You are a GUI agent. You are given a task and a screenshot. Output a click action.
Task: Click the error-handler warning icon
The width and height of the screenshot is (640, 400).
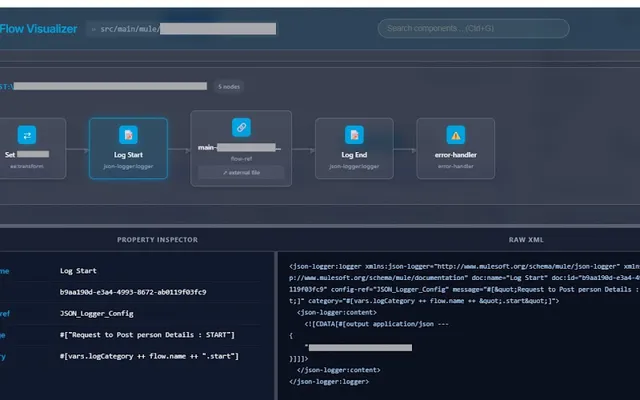click(456, 135)
